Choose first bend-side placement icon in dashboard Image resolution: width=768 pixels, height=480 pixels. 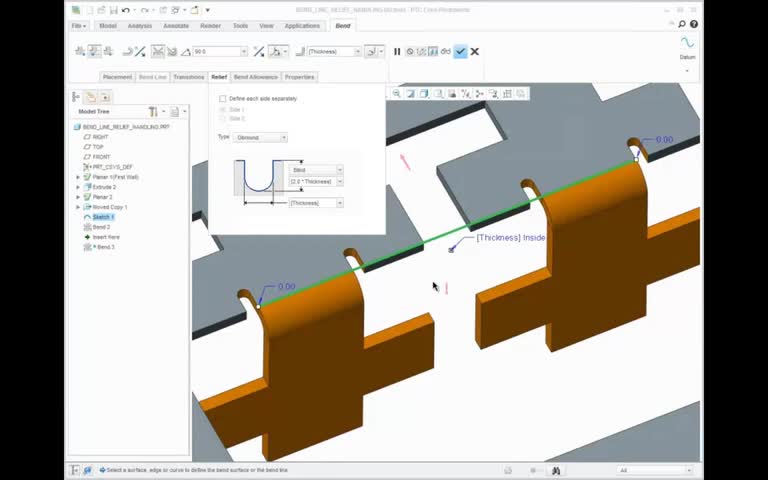point(80,51)
